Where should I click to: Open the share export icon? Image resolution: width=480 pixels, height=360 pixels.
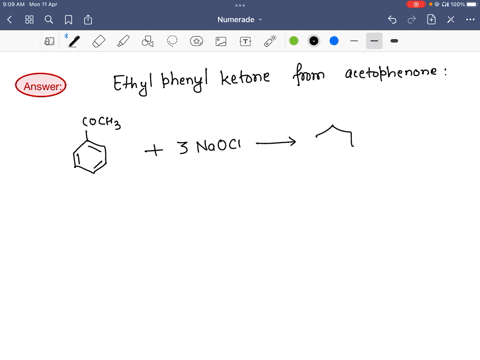click(88, 20)
